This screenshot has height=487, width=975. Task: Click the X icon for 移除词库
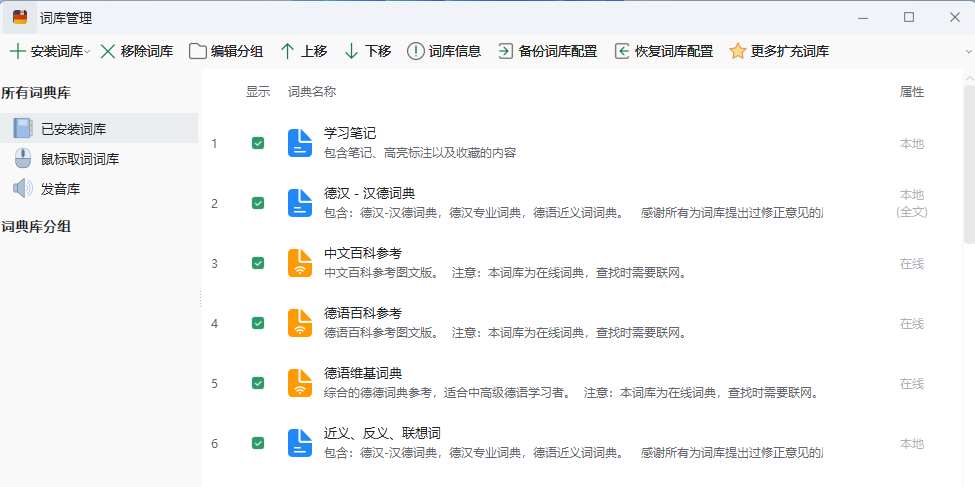click(108, 51)
